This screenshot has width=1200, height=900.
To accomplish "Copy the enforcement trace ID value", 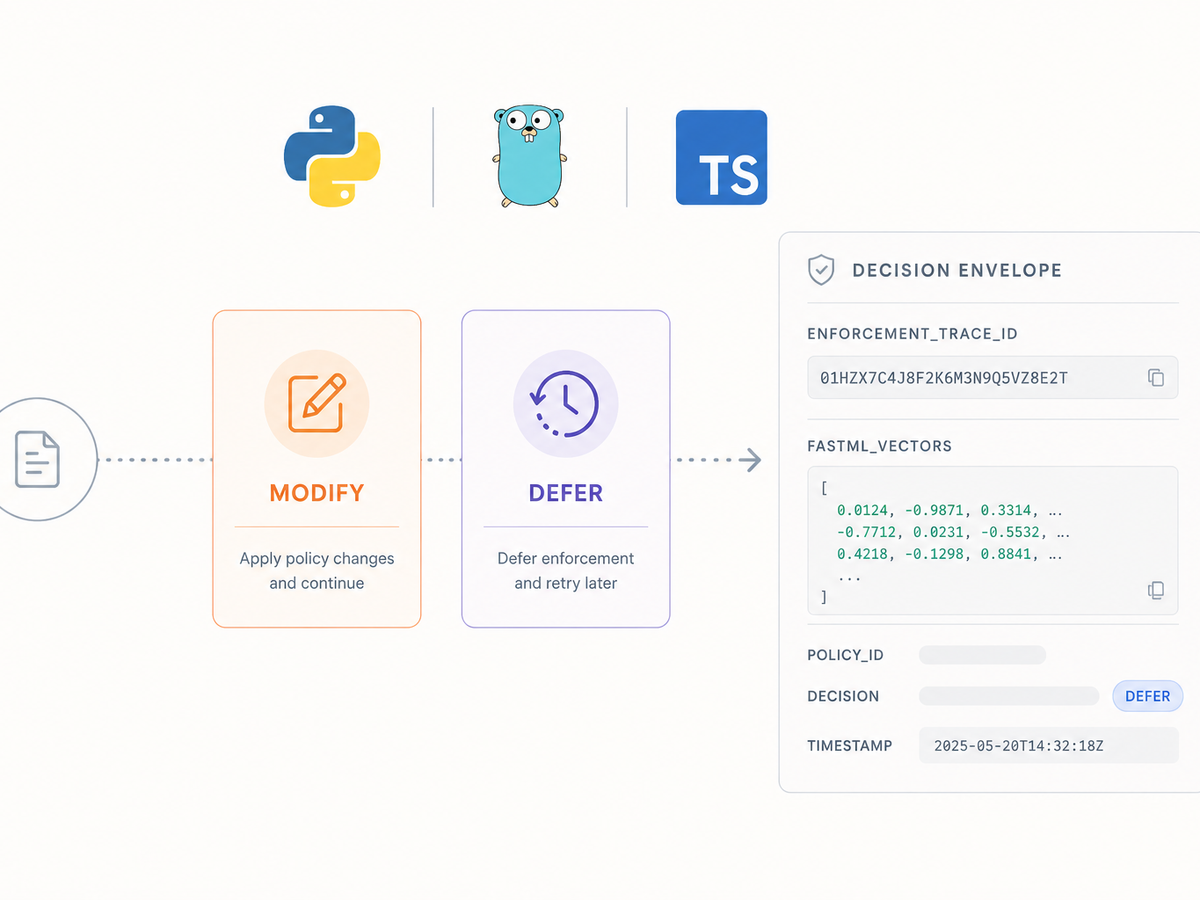I will click(x=1156, y=378).
